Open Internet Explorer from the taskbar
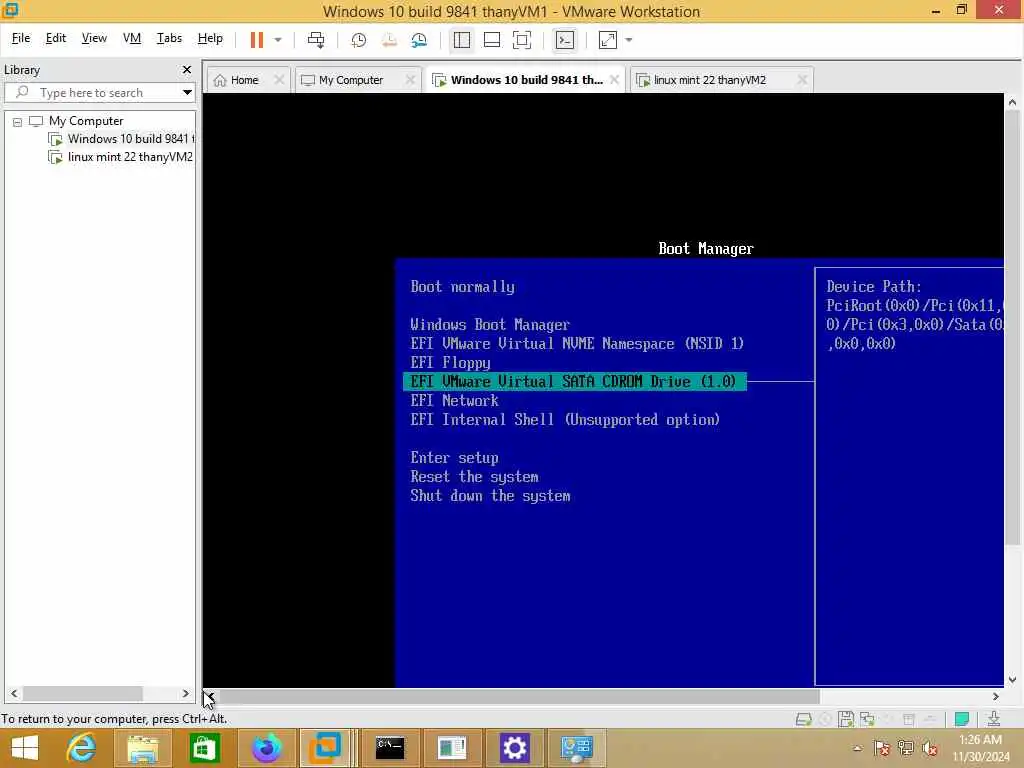The width and height of the screenshot is (1024, 768). pyautogui.click(x=82, y=748)
